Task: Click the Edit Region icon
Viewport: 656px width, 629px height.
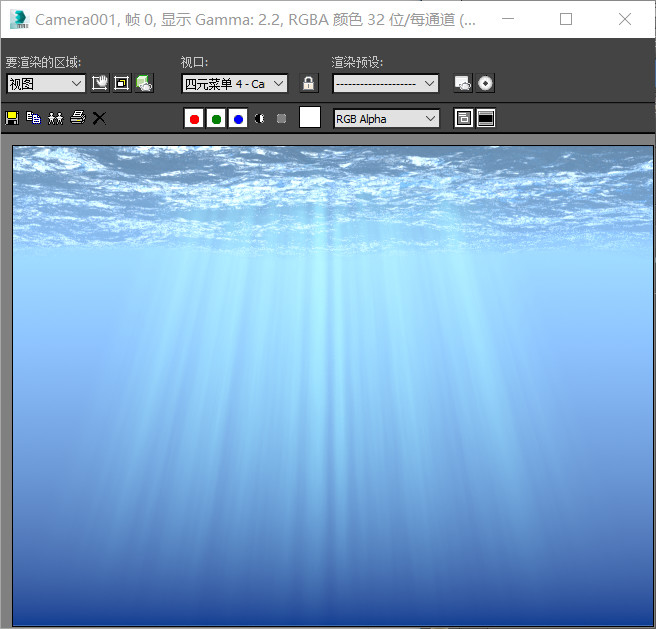Action: (100, 83)
